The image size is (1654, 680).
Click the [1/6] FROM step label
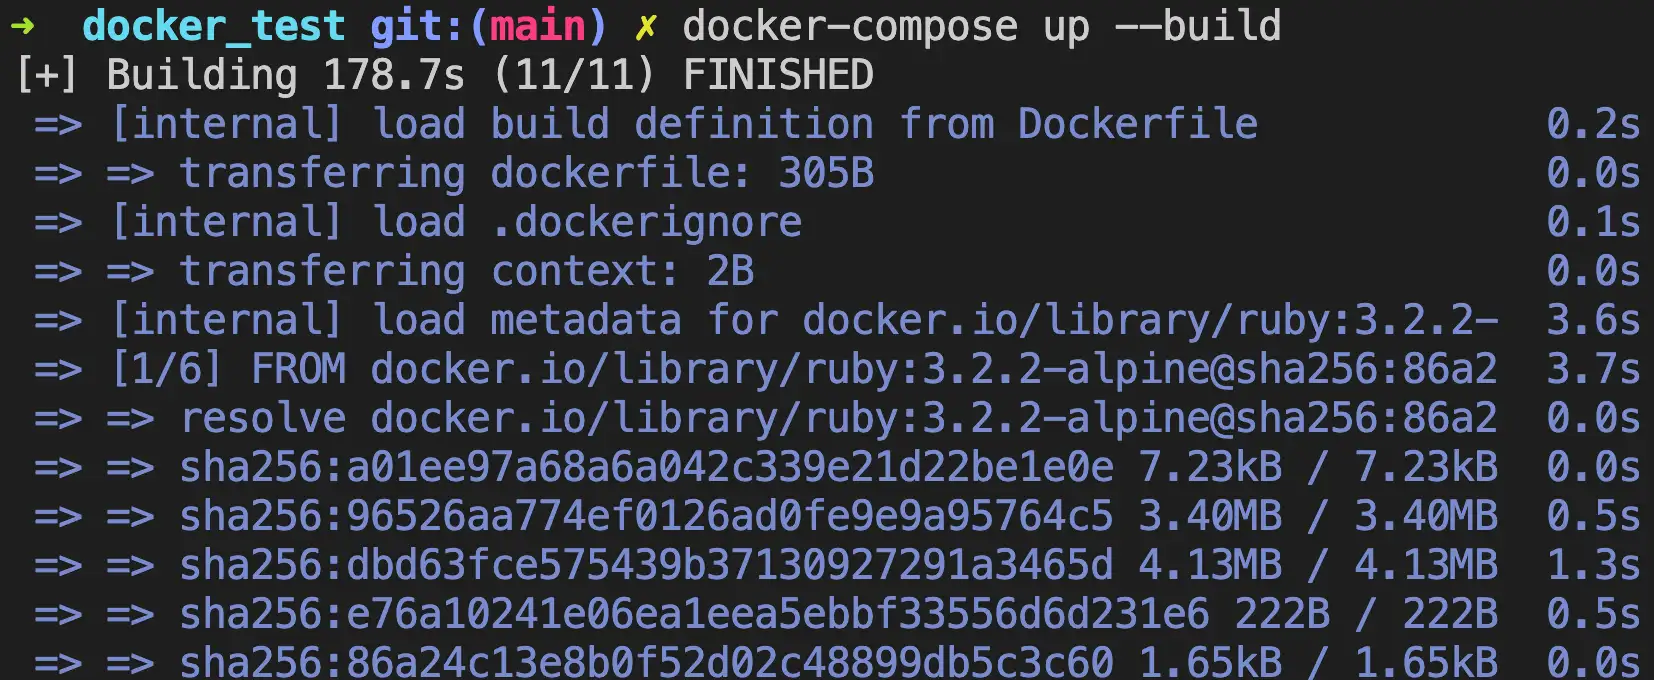228,370
